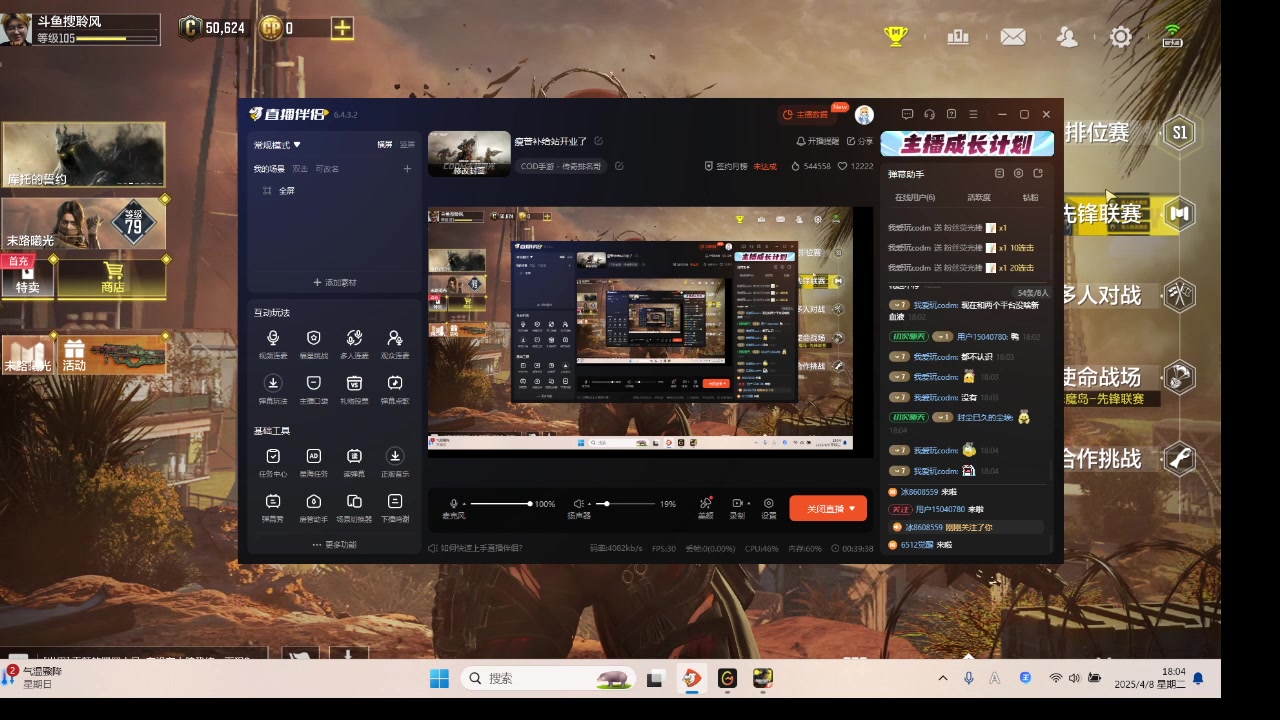
Task: Open 读弹幕 read-danmaku tool
Action: [x=354, y=462]
